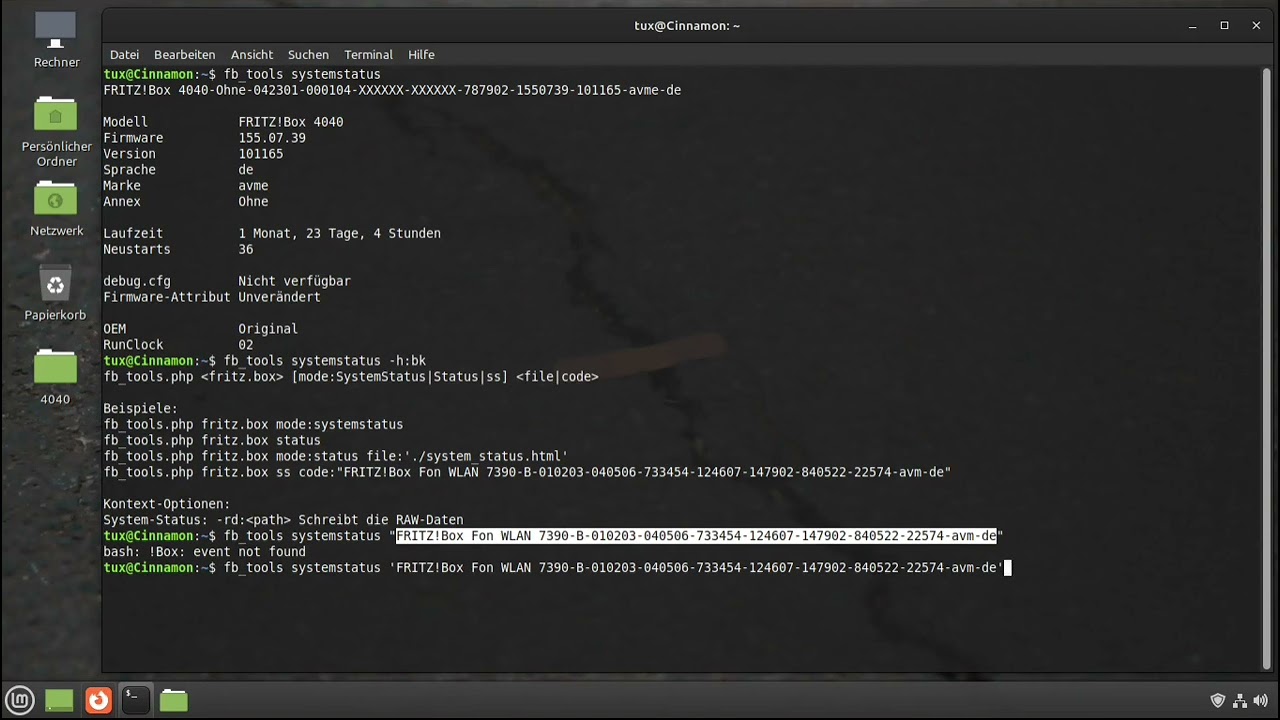Launch Firefox from the panel
This screenshot has height=720, width=1280.
98,700
